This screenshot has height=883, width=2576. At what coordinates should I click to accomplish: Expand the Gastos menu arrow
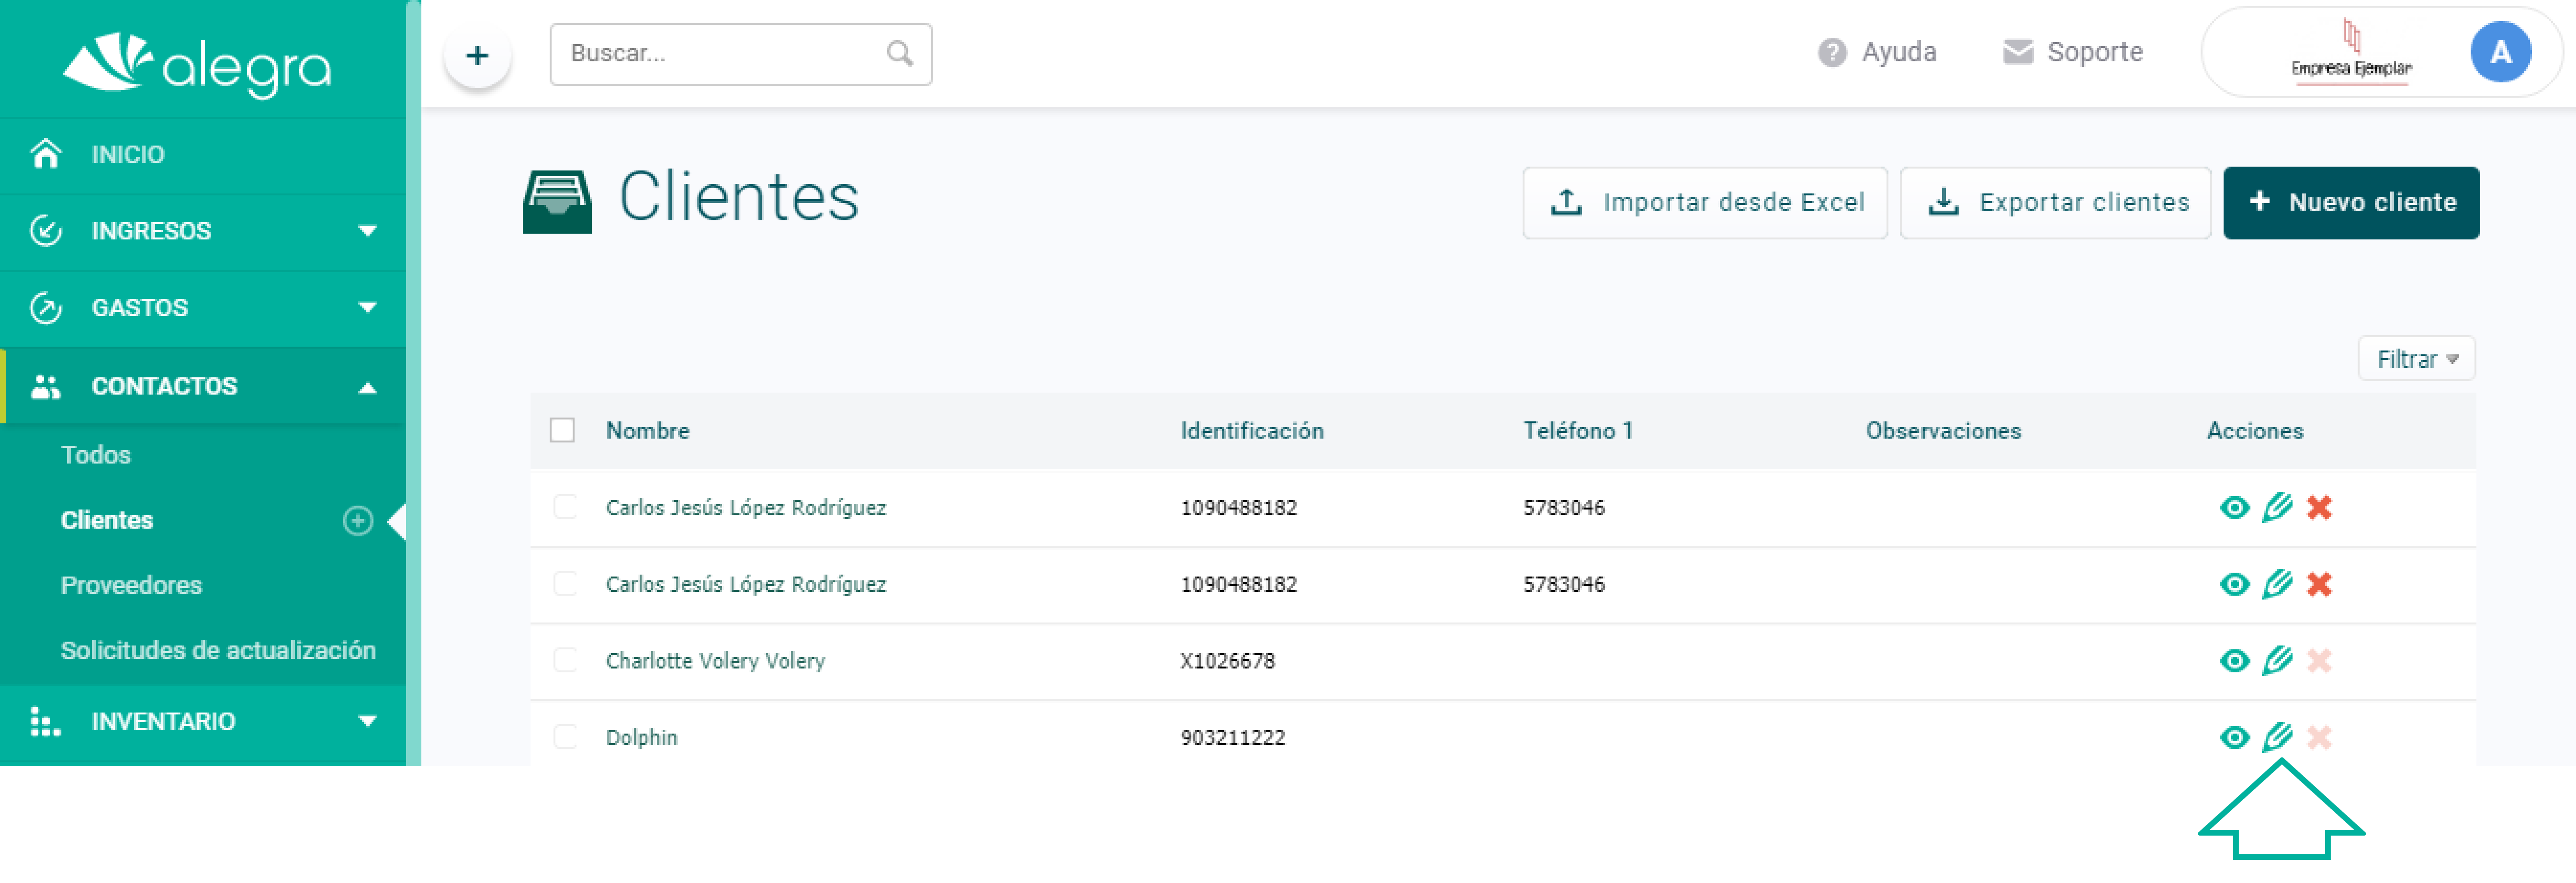[x=368, y=308]
